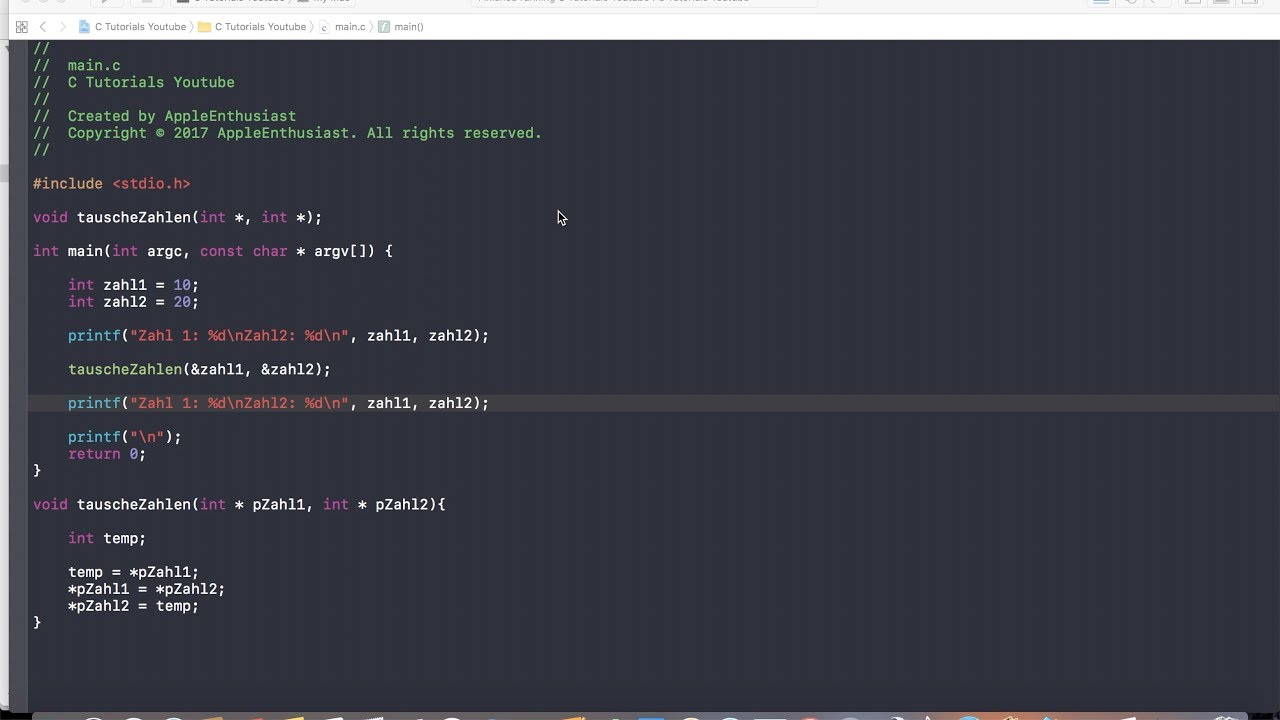Click the Copyright 2017 comment line
This screenshot has height=720, width=1280.
pyautogui.click(x=288, y=133)
